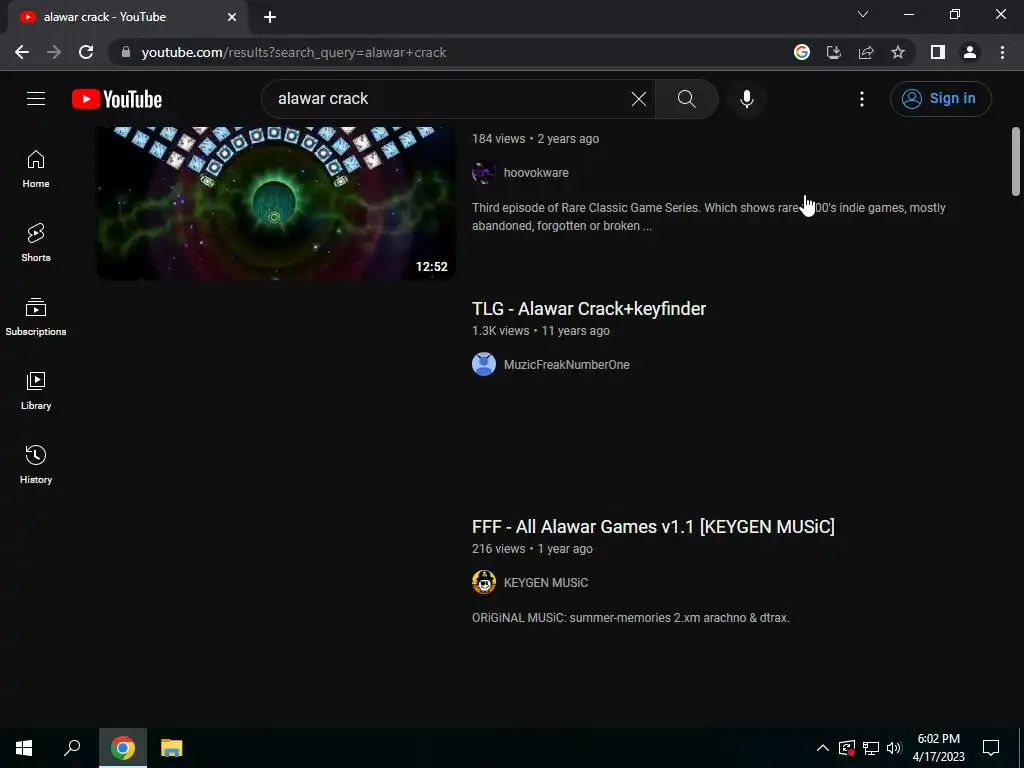Click the address bar URL
Image resolution: width=1024 pixels, height=768 pixels.
[294, 52]
